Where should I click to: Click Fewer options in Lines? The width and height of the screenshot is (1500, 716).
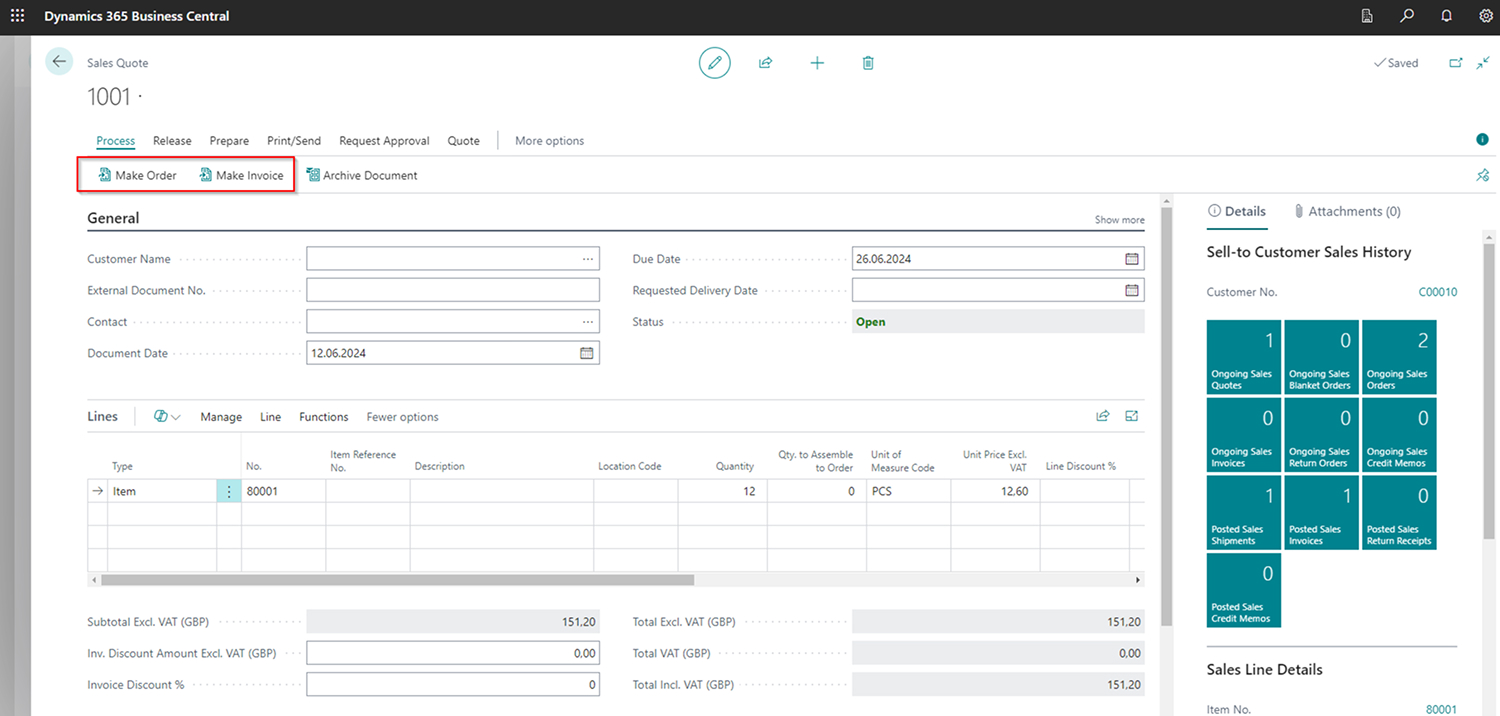pyautogui.click(x=402, y=417)
